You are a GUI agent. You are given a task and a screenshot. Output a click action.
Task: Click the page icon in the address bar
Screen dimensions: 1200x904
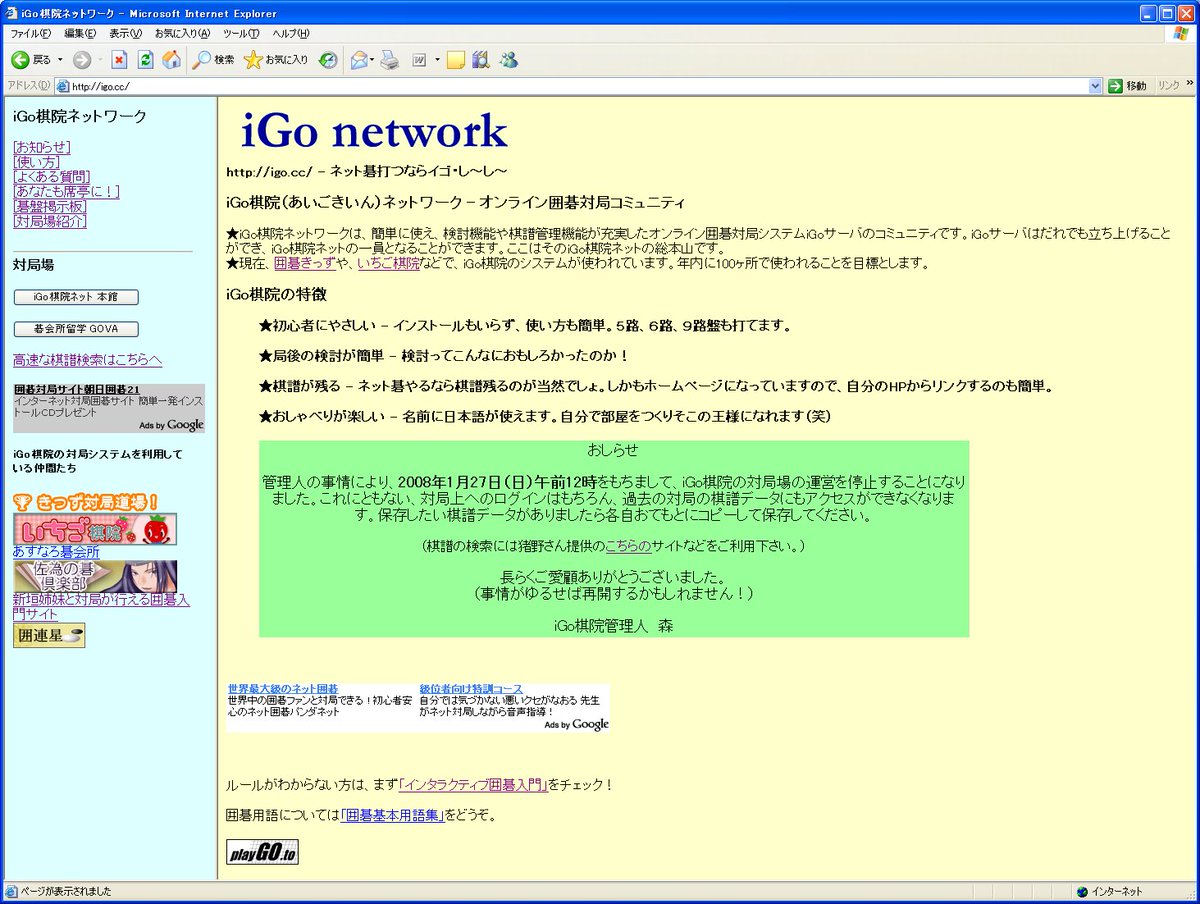coord(63,86)
